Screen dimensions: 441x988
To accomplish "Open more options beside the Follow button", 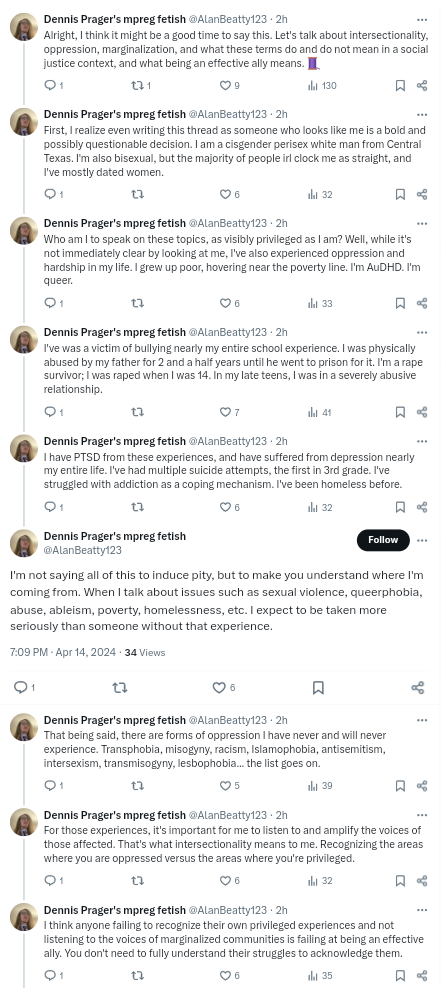I will tap(422, 541).
